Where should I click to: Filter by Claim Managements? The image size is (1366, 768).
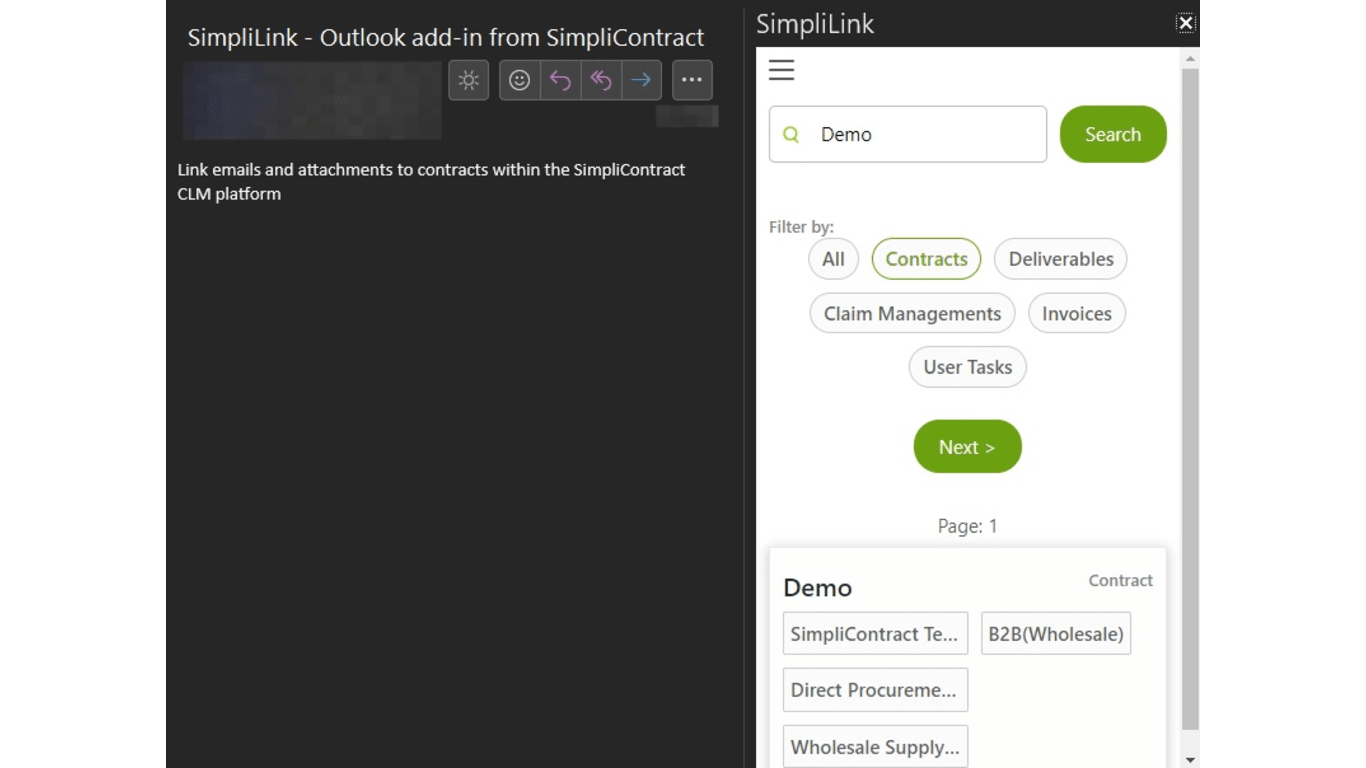coord(912,314)
